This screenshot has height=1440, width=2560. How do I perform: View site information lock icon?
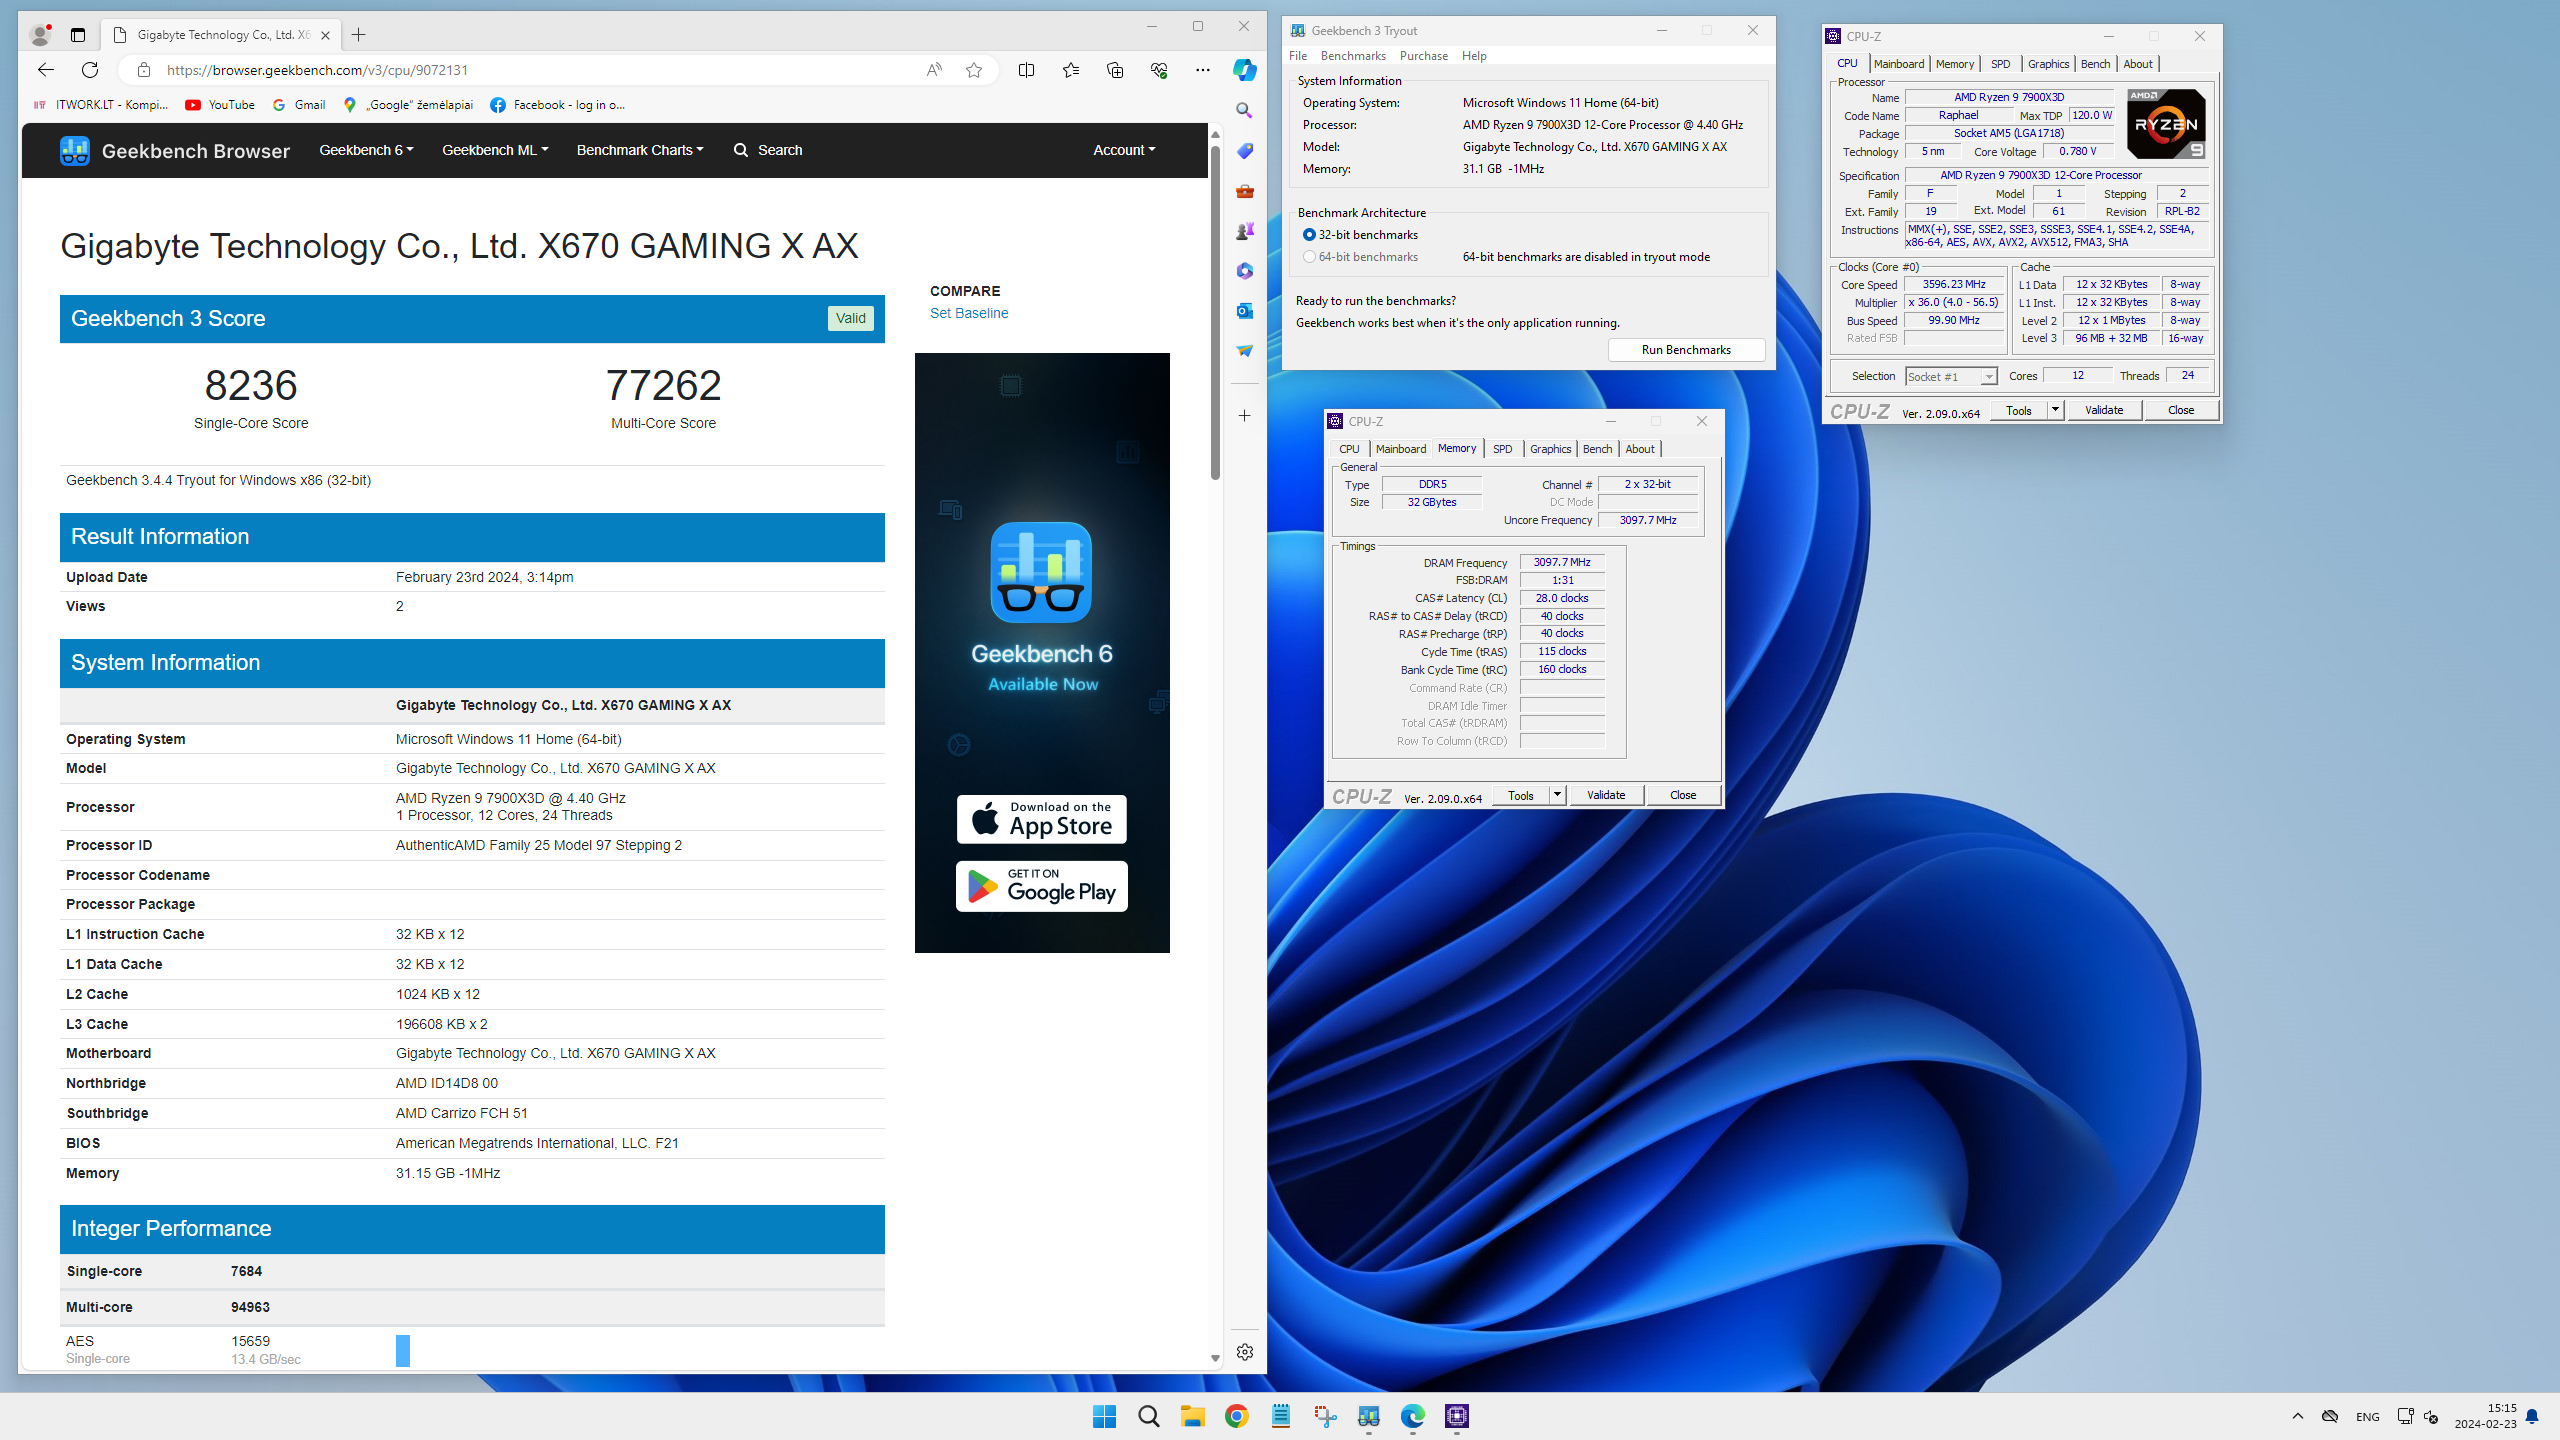[x=144, y=70]
